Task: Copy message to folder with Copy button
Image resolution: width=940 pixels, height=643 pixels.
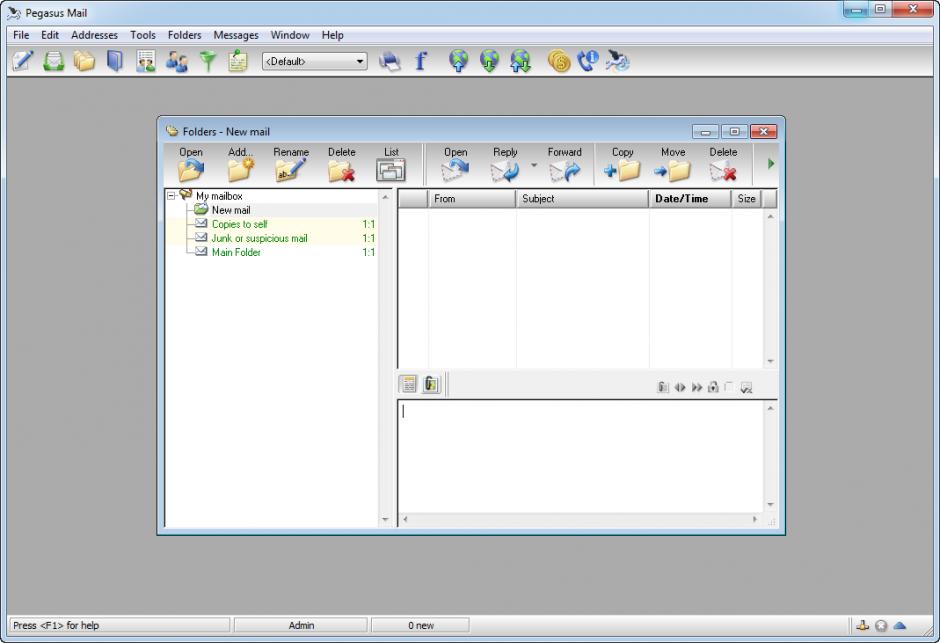Action: pyautogui.click(x=622, y=164)
